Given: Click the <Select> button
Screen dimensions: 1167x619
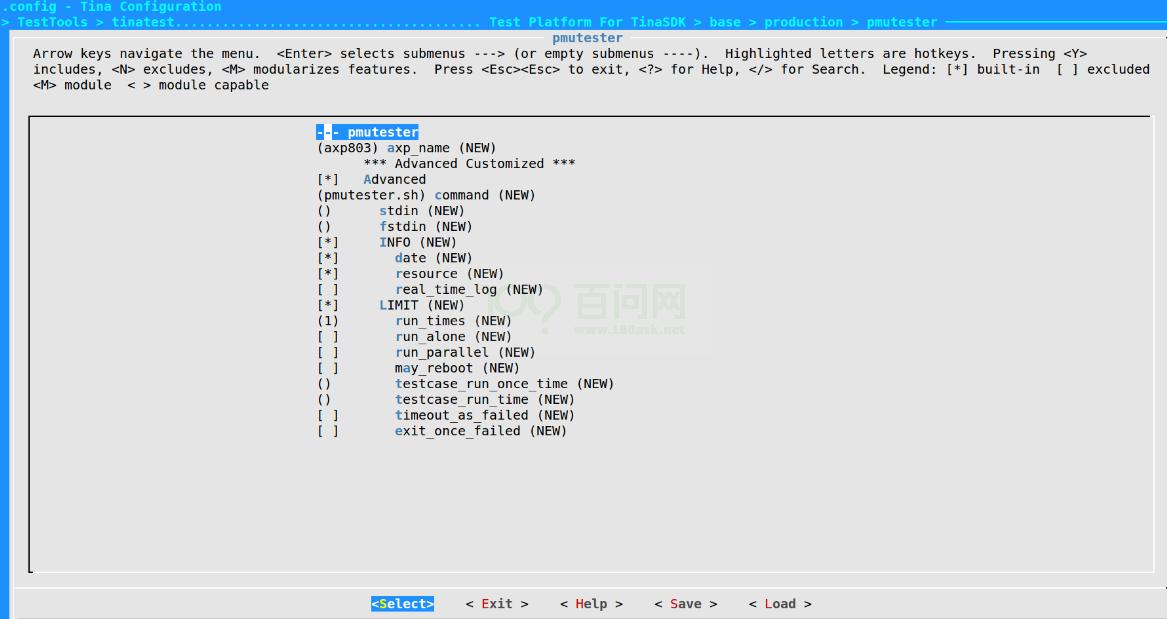Looking at the screenshot, I should pos(403,604).
